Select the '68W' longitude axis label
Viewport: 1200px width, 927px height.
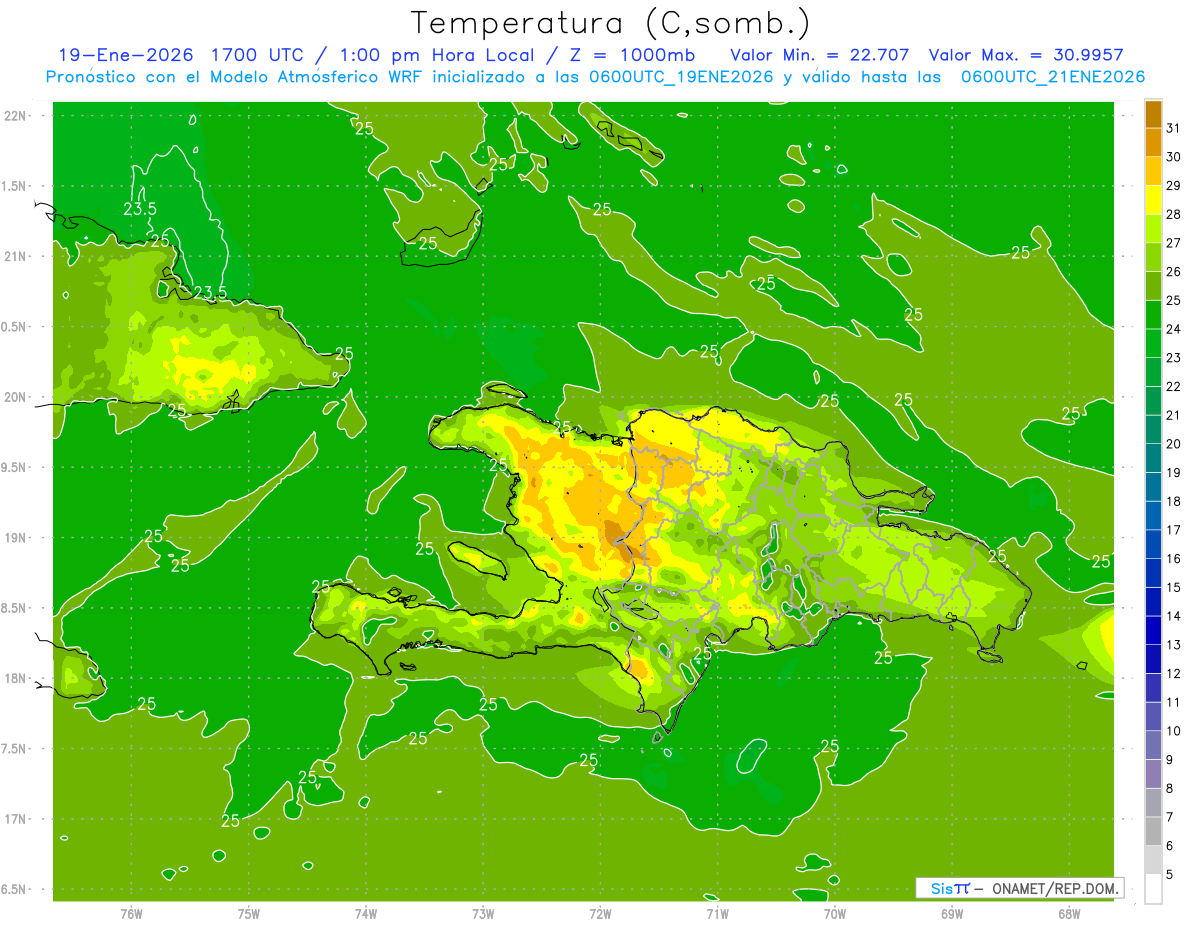(x=1068, y=913)
